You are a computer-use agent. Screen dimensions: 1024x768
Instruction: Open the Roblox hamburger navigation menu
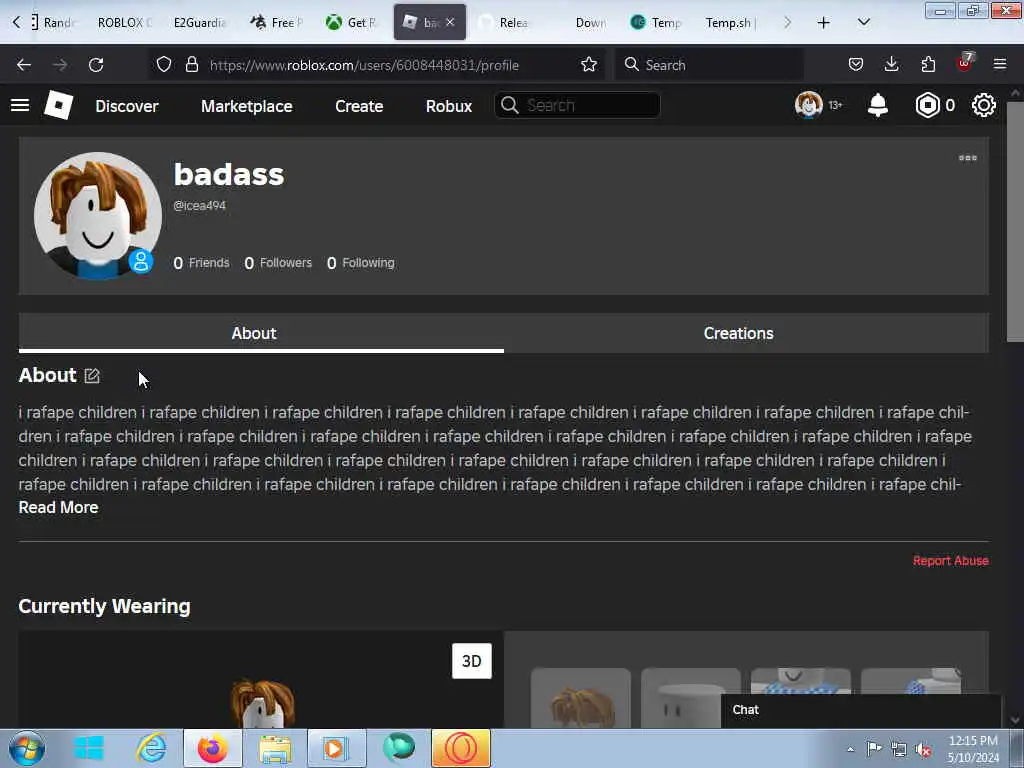[x=20, y=105]
